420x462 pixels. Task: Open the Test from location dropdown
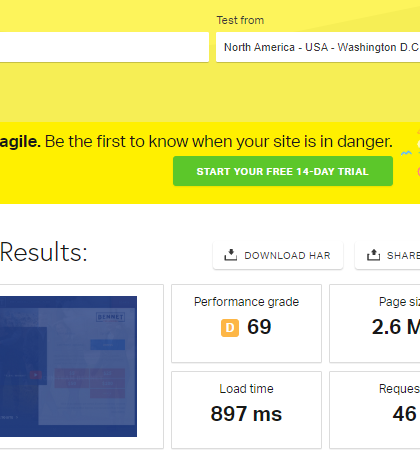(318, 47)
